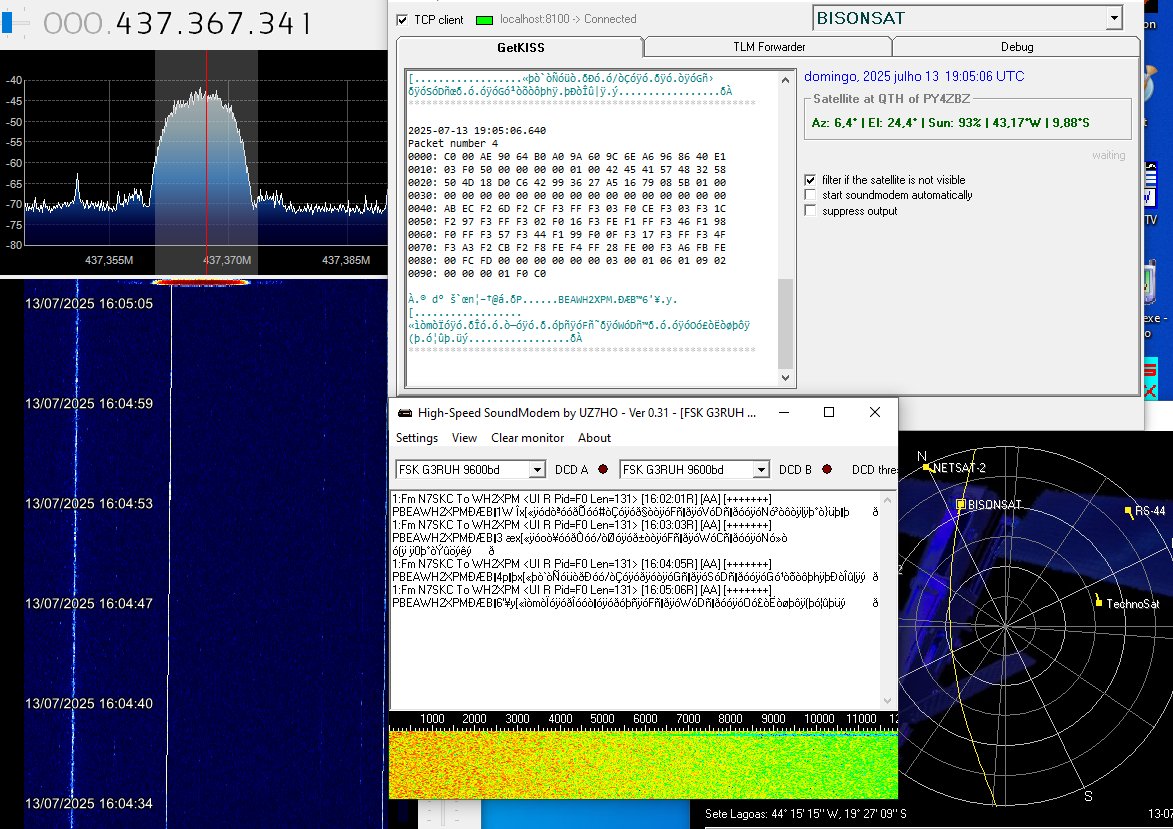Click Clear monitor in the SoundModem window
The height and width of the screenshot is (829, 1173).
click(x=527, y=438)
